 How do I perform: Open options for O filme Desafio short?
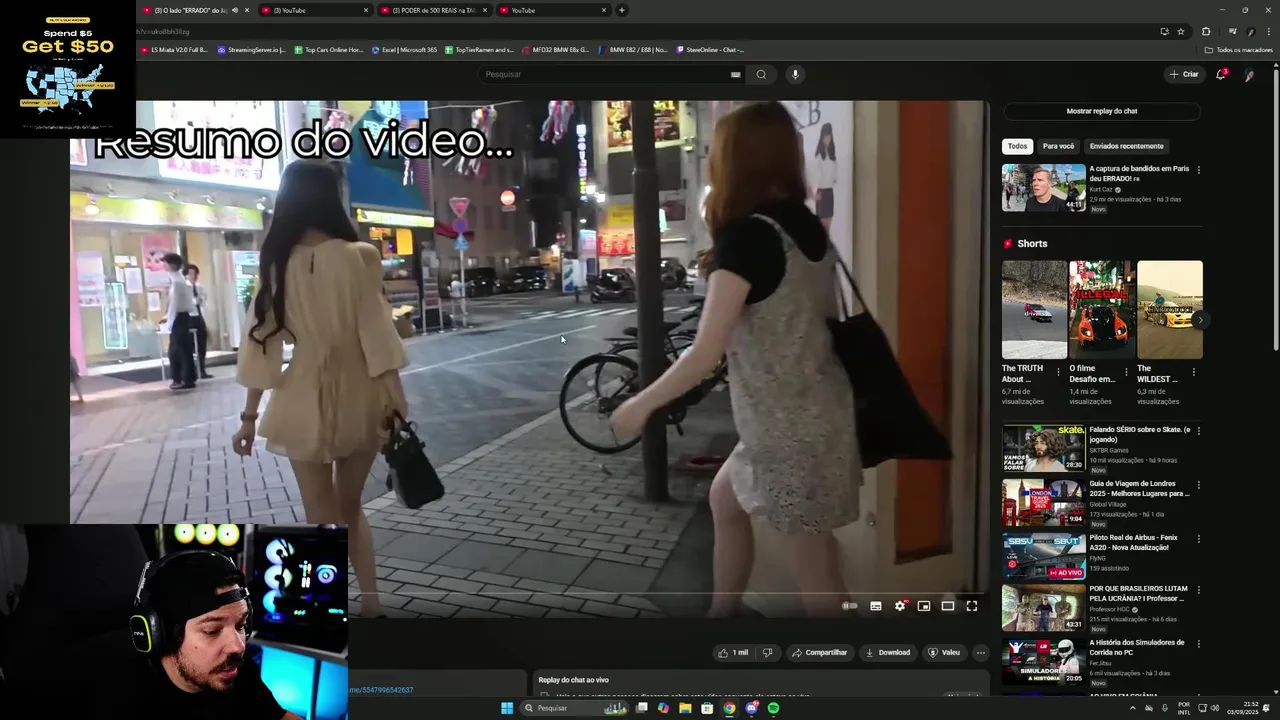[1125, 372]
